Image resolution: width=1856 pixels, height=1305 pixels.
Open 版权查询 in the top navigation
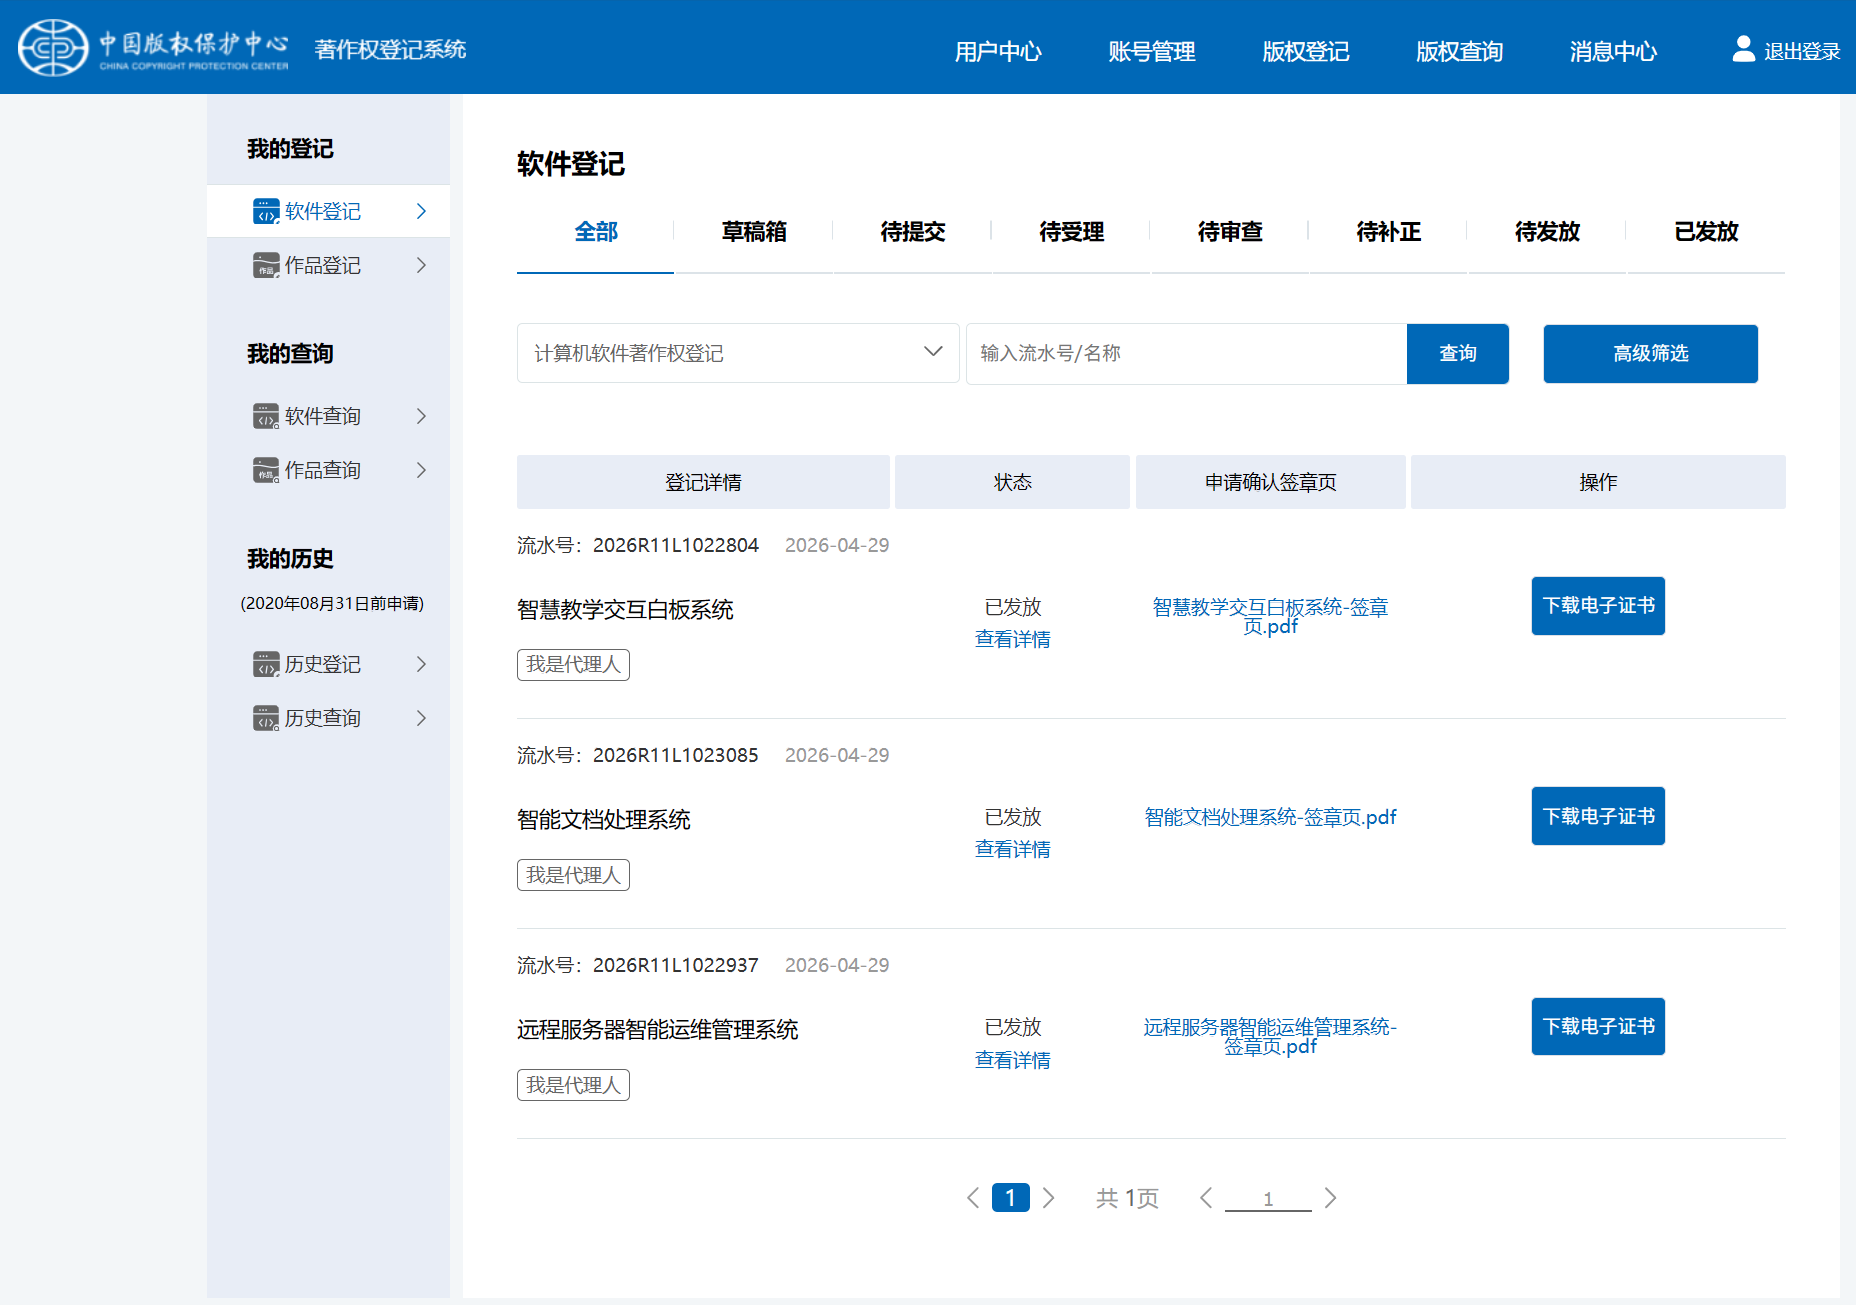tap(1460, 51)
